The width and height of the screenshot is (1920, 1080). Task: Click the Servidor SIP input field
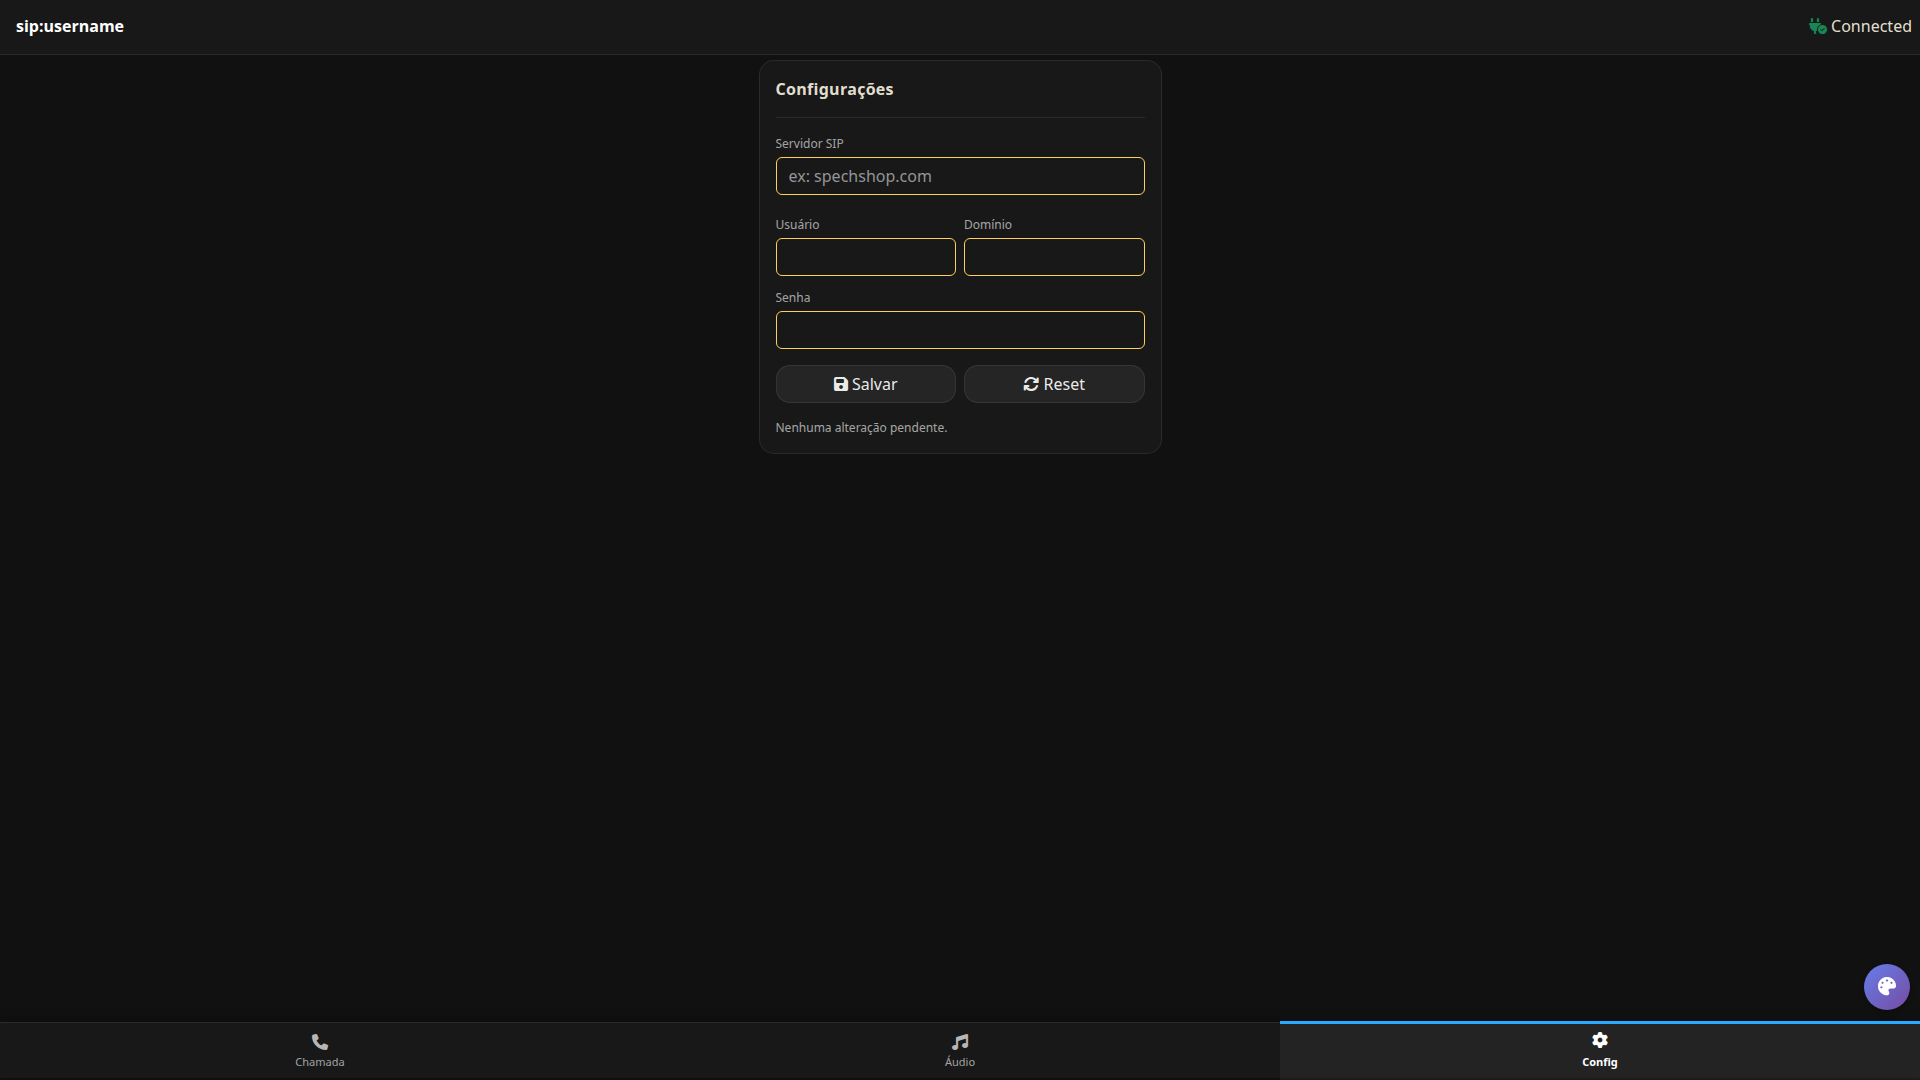(x=959, y=176)
